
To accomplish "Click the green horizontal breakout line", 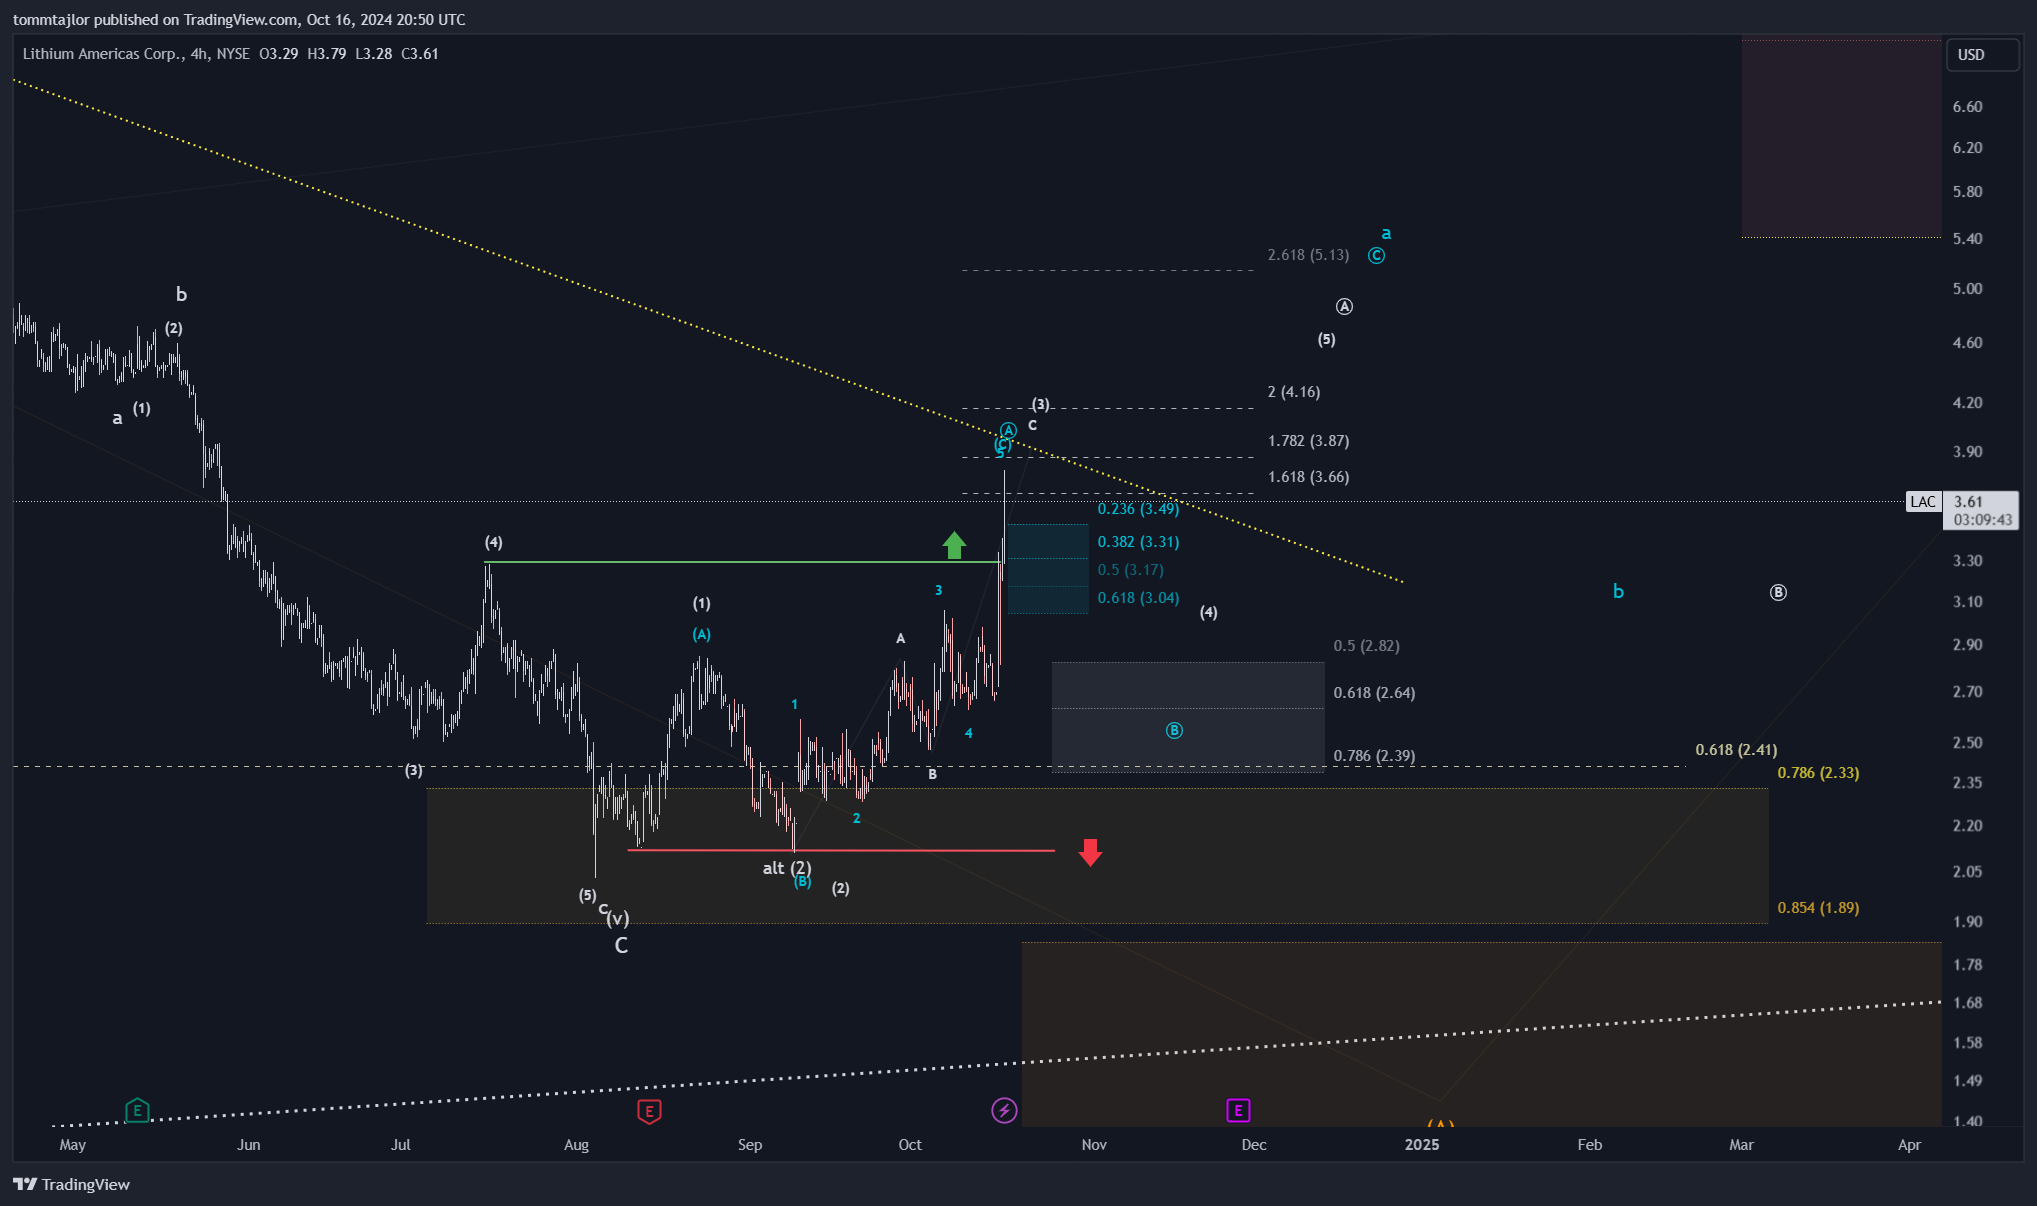I will pyautogui.click(x=742, y=562).
